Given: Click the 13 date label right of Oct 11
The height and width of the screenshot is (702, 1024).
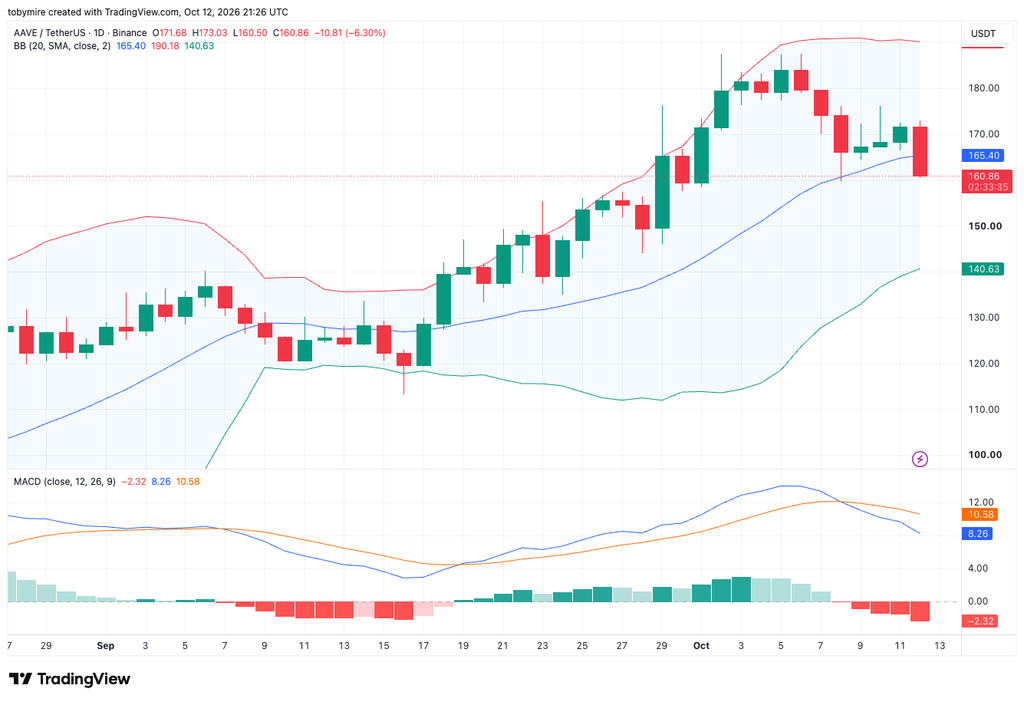Looking at the screenshot, I should pyautogui.click(x=939, y=646).
